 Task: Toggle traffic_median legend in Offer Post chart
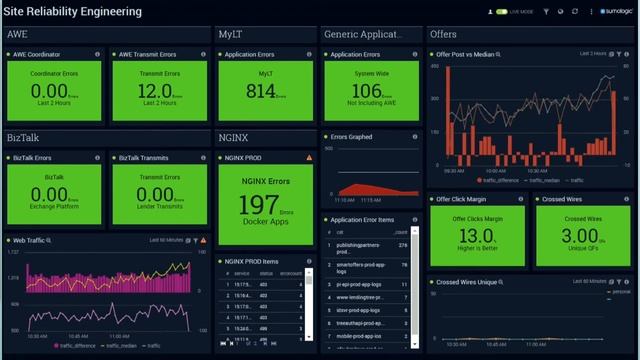click(x=542, y=180)
